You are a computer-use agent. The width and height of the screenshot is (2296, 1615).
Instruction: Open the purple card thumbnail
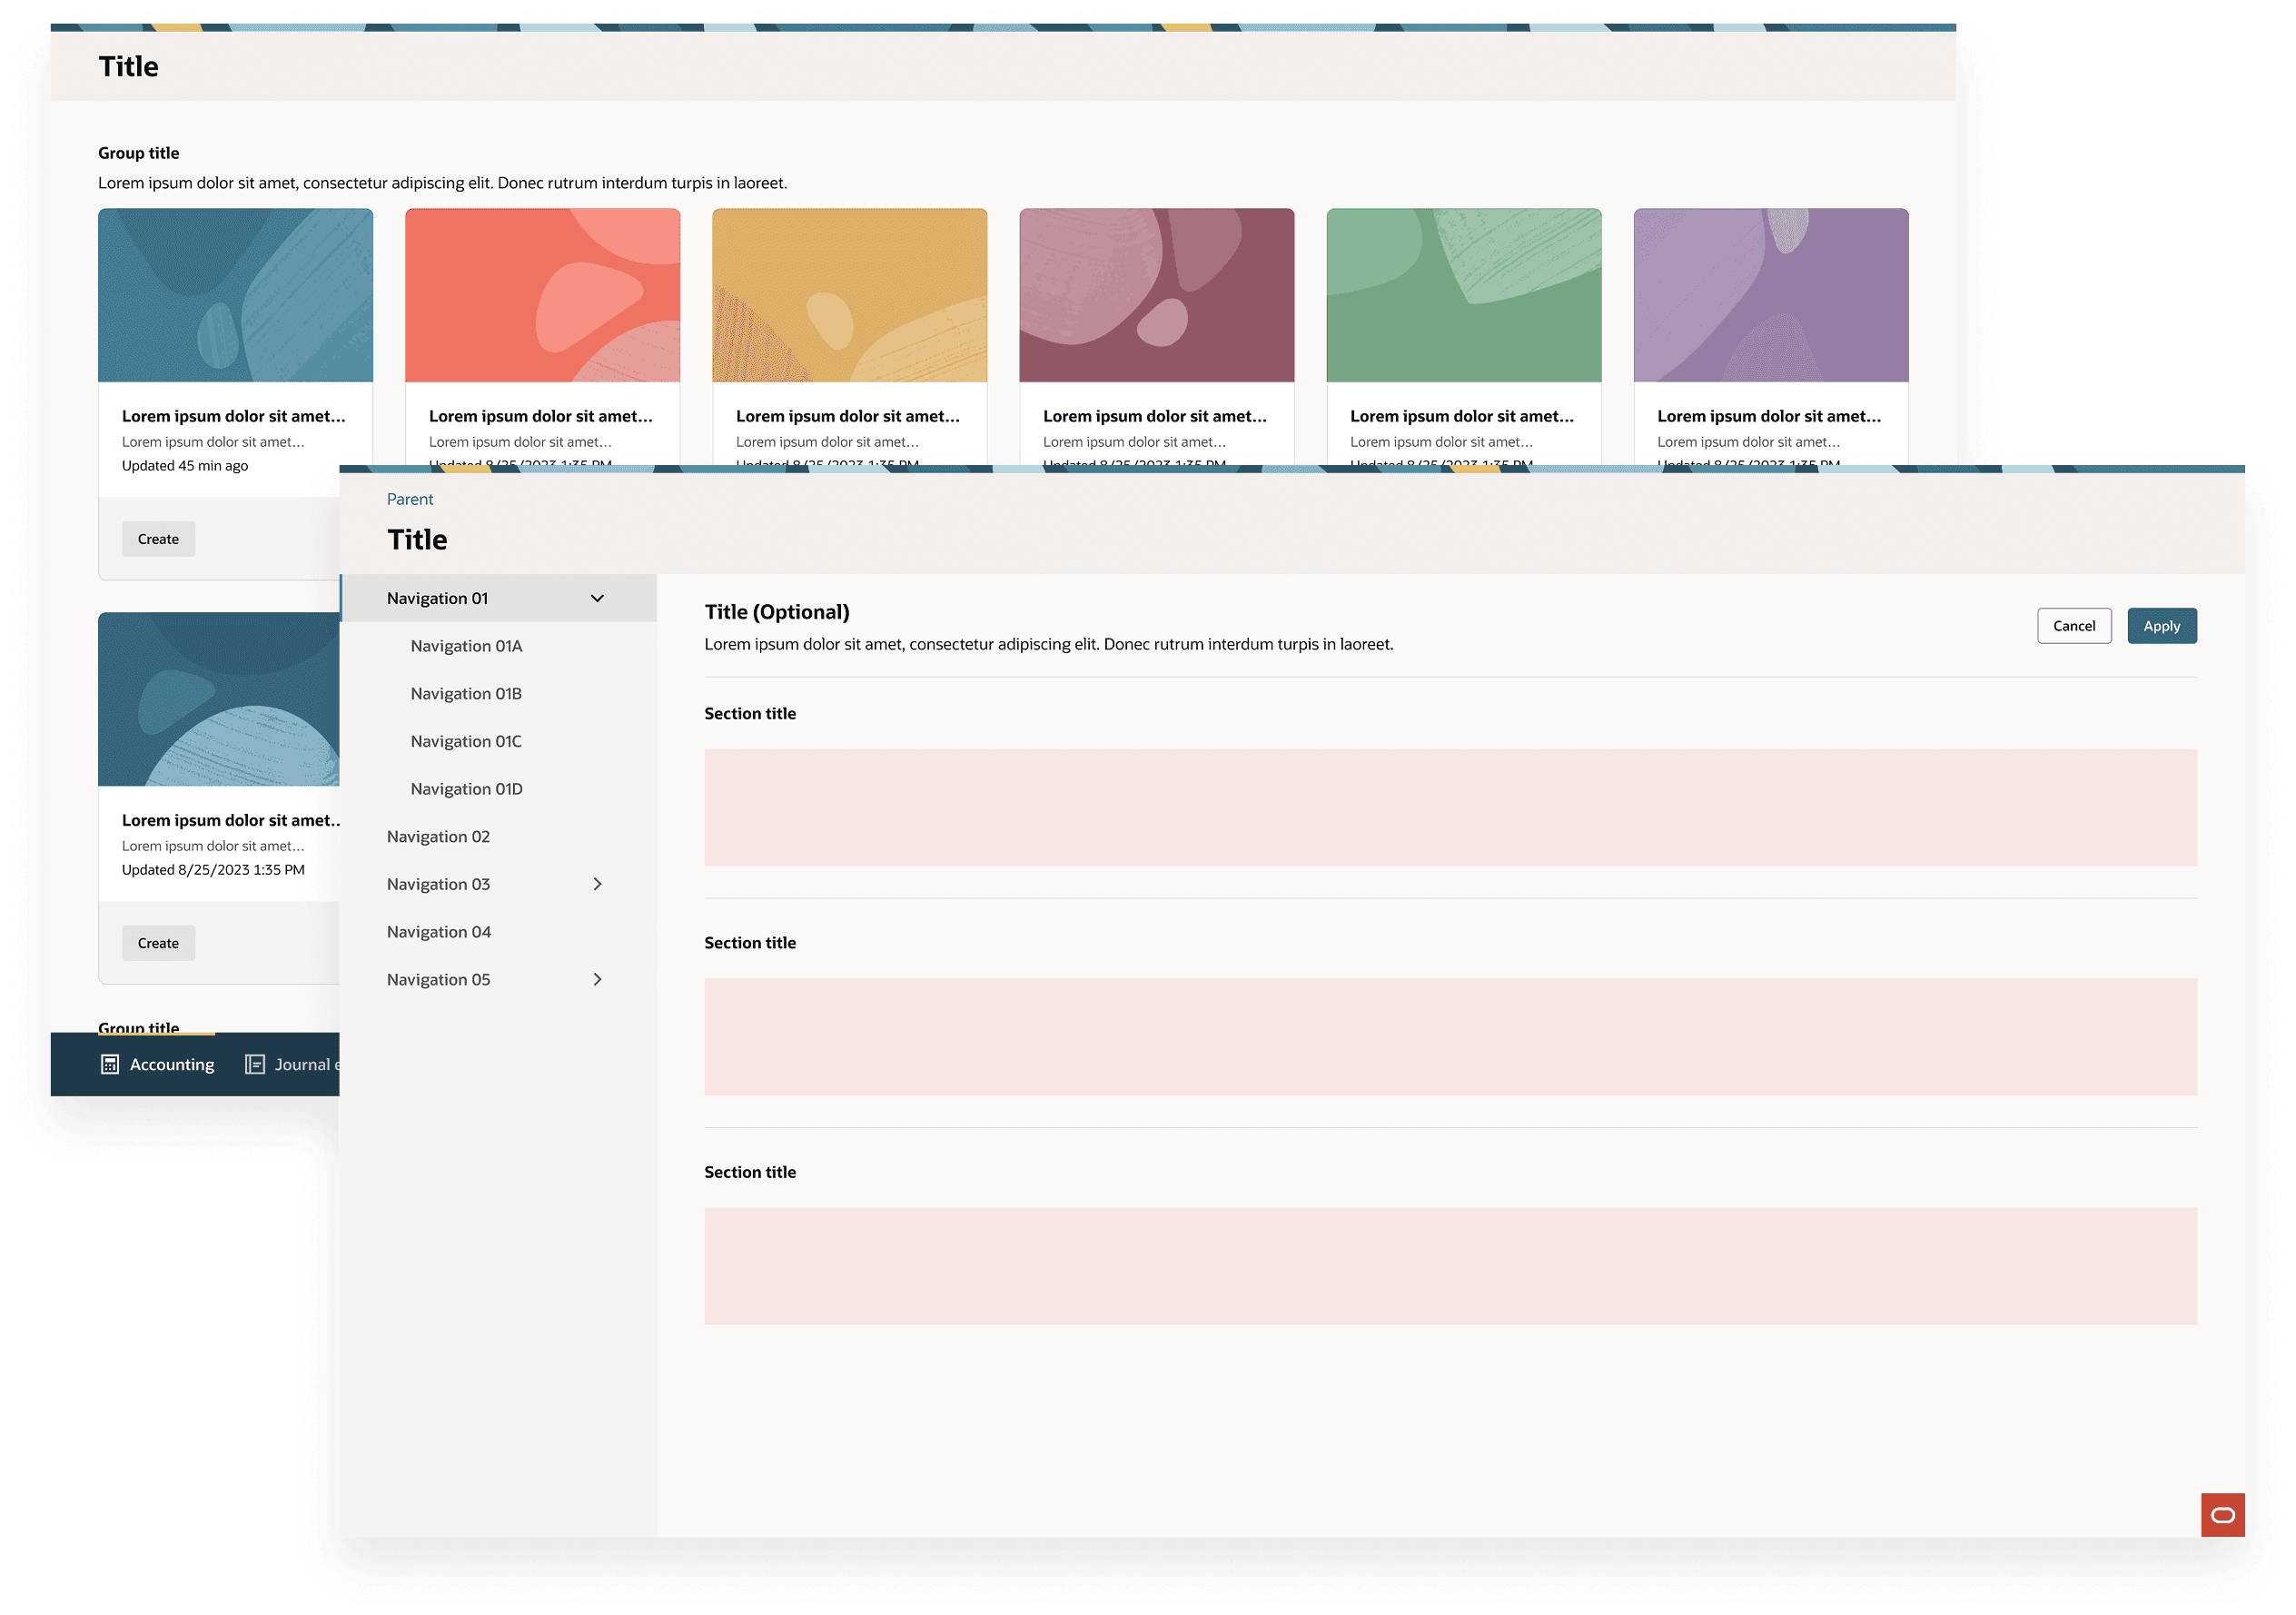tap(1770, 295)
